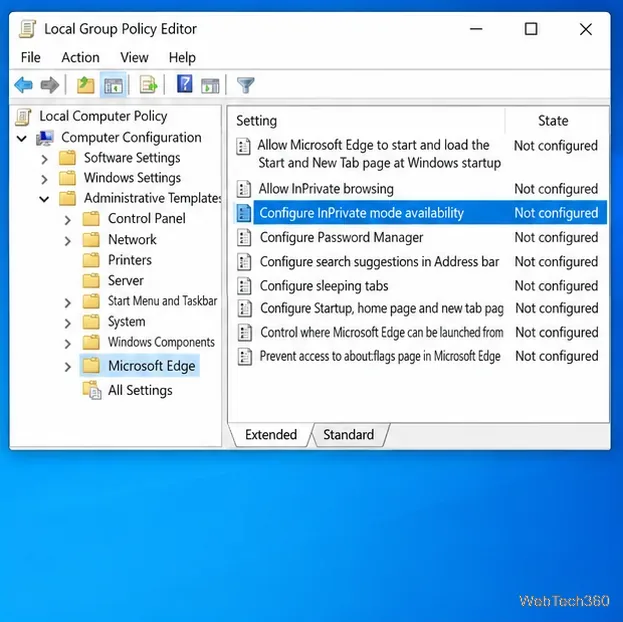Expand the Windows Settings node
This screenshot has height=622, width=623.
point(44,180)
